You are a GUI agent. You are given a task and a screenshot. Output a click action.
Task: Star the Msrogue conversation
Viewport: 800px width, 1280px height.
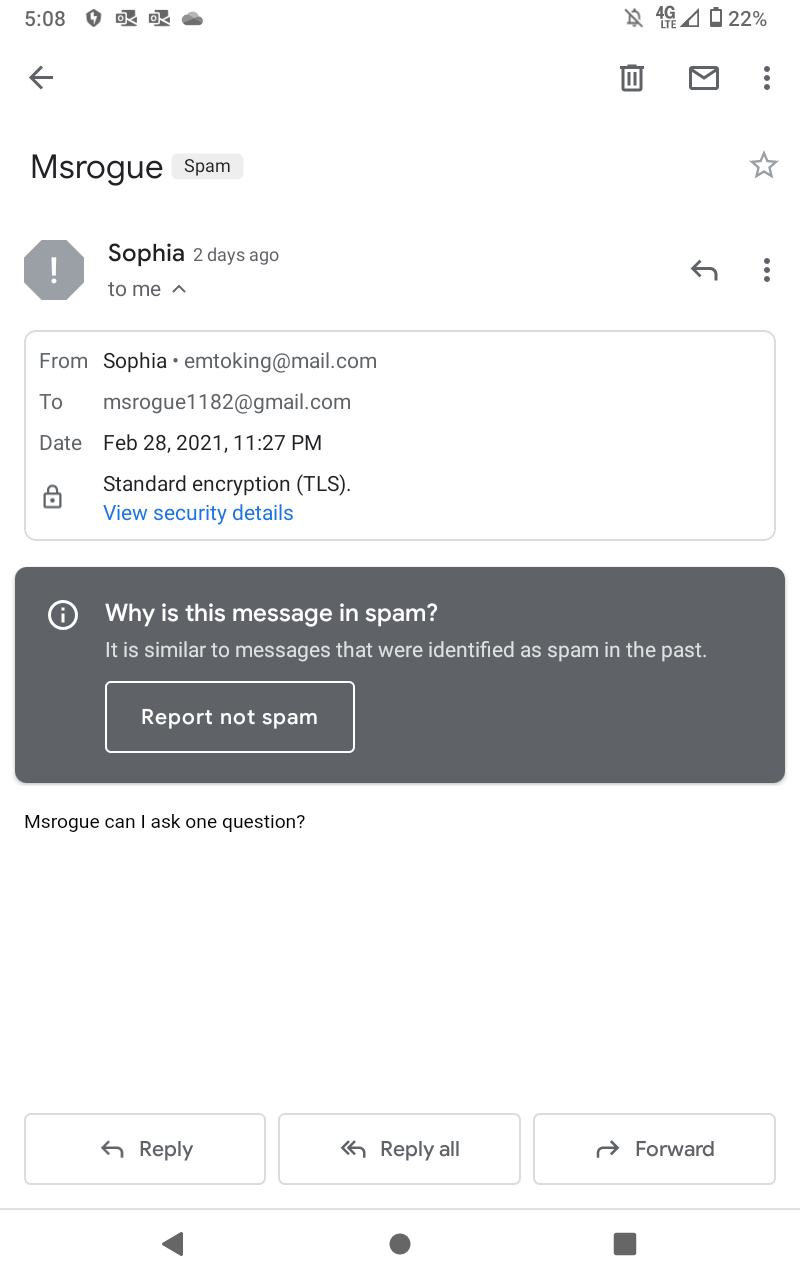point(764,165)
